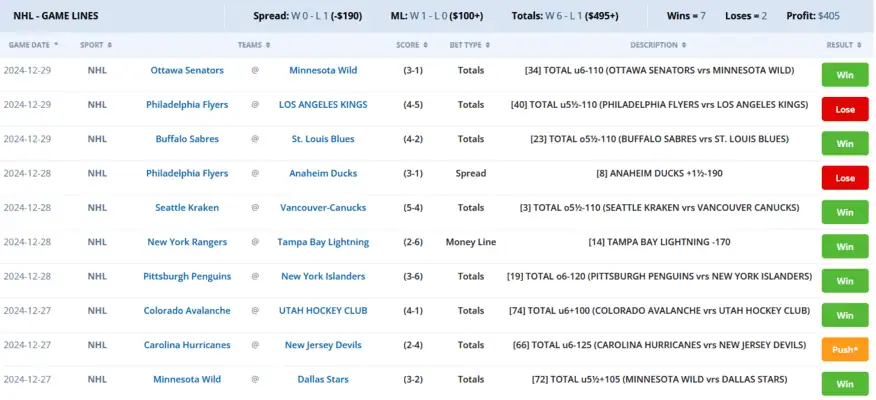Select the Spread bet type cell
This screenshot has width=876, height=400.
pyautogui.click(x=470, y=173)
